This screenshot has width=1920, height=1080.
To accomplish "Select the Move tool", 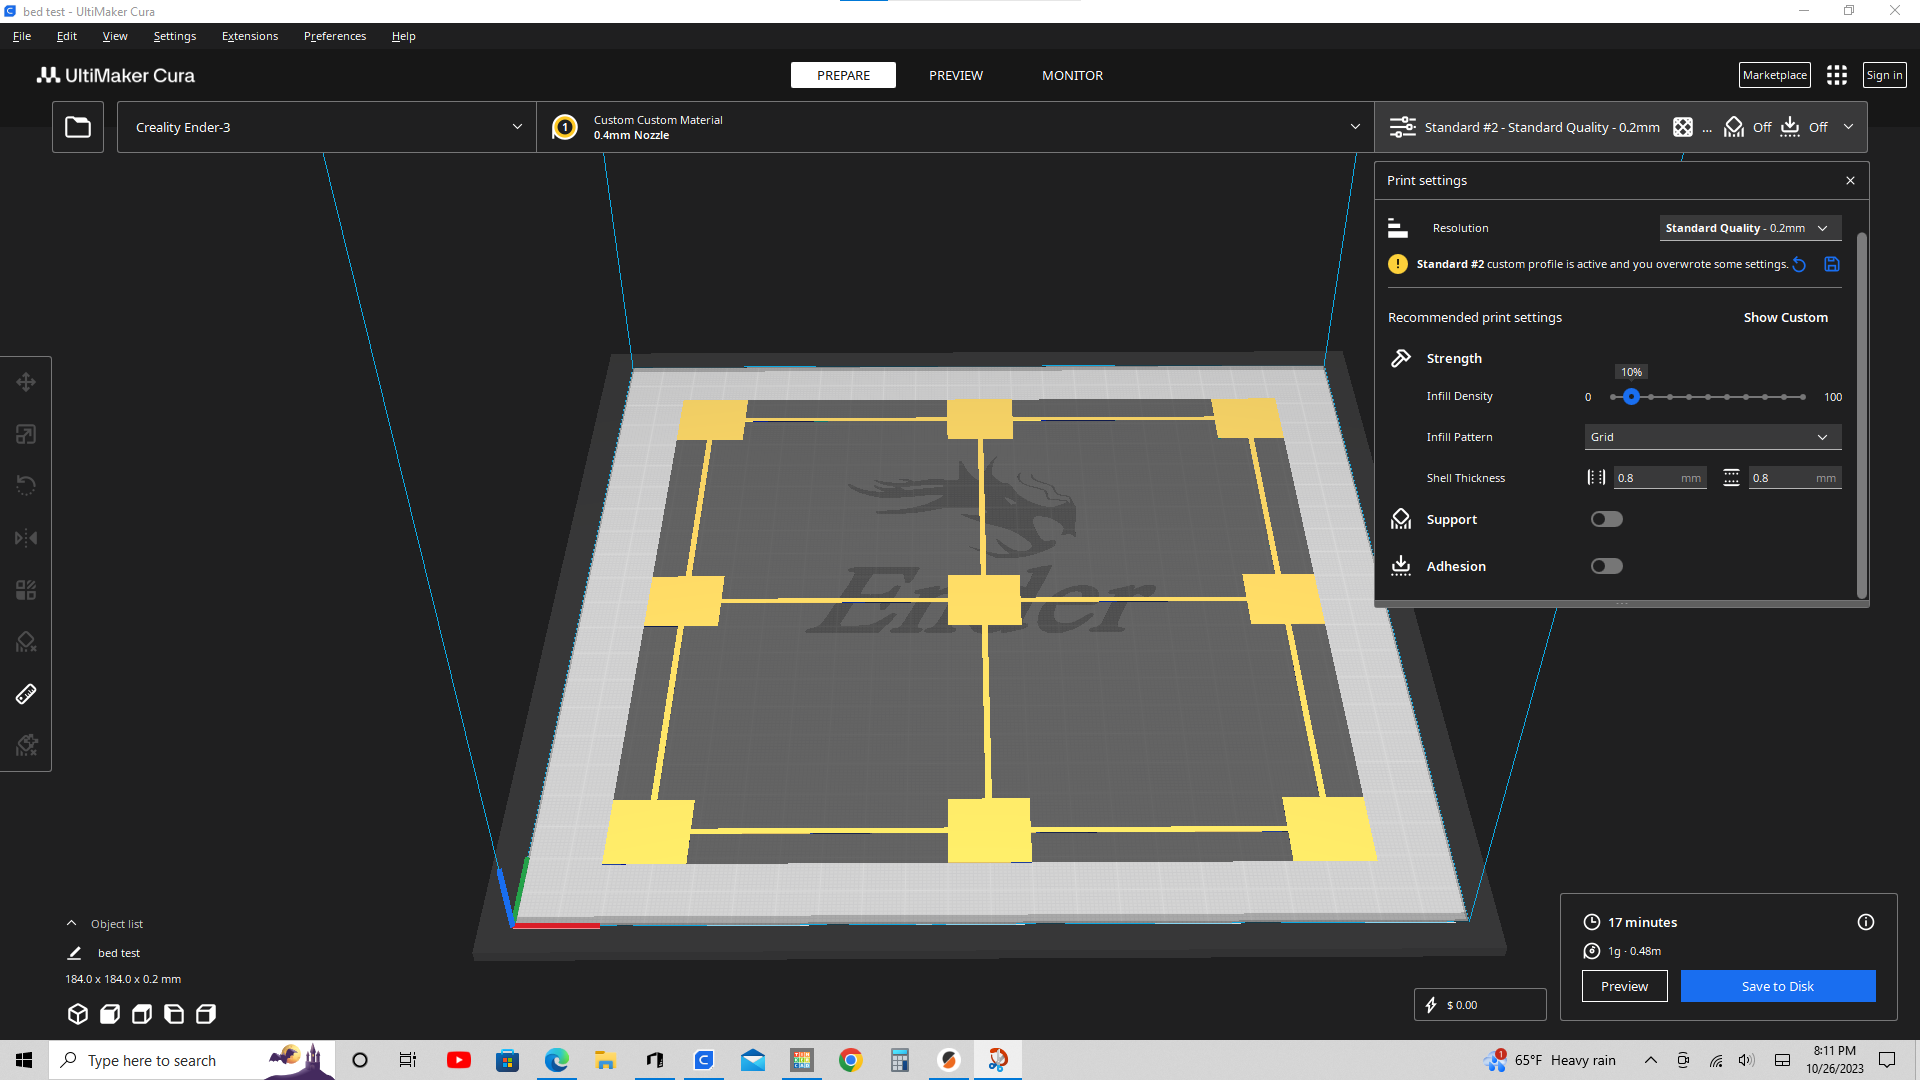I will coord(25,381).
